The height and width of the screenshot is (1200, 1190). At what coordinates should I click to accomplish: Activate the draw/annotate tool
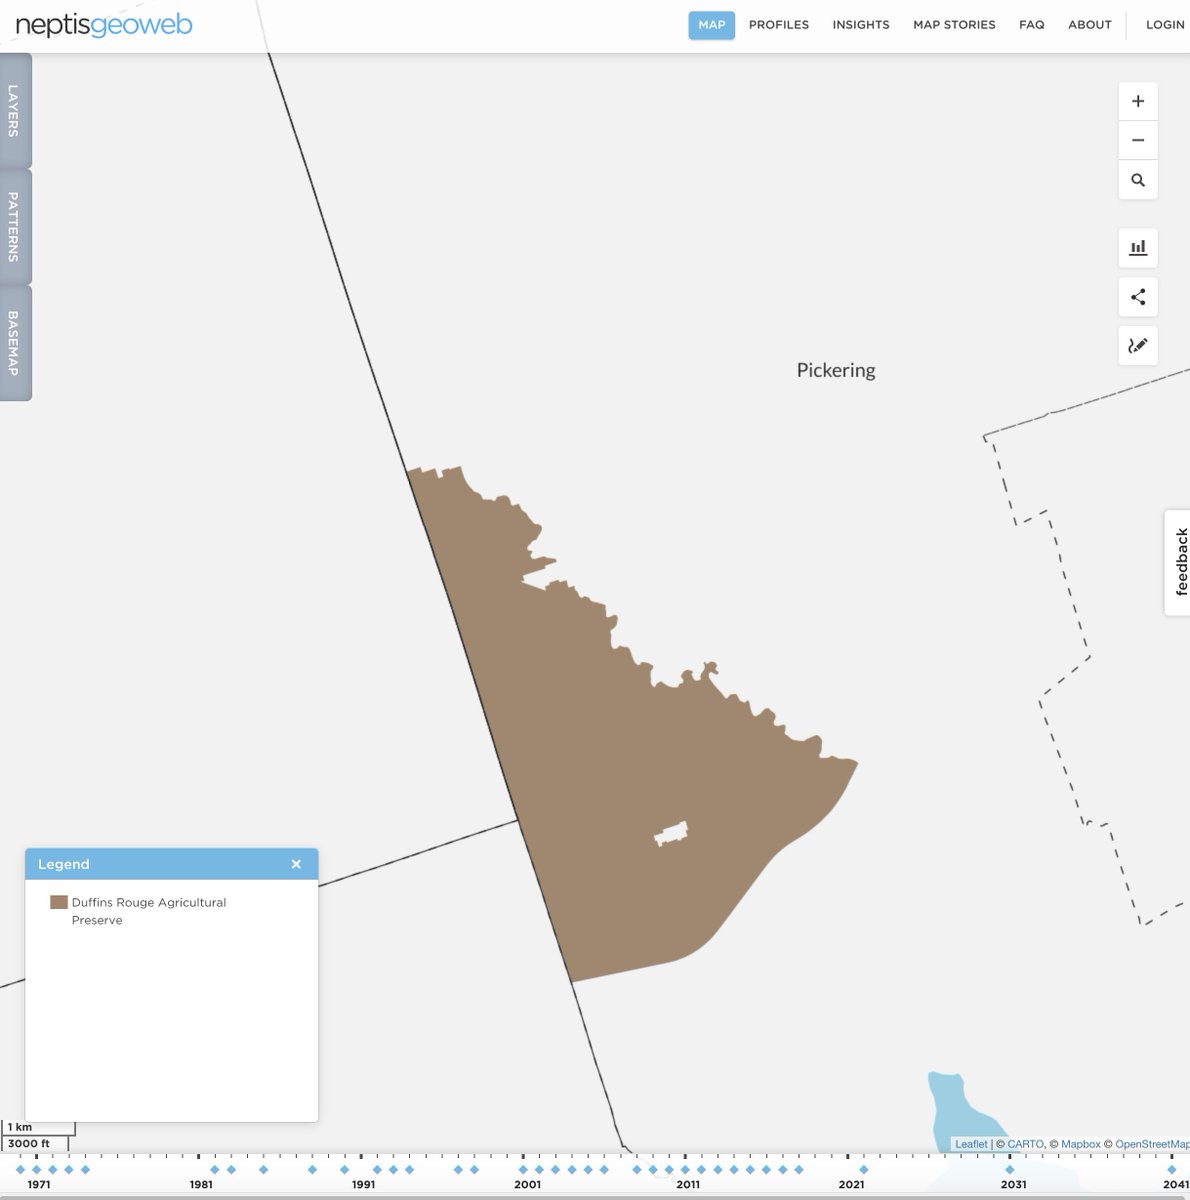coord(1138,346)
